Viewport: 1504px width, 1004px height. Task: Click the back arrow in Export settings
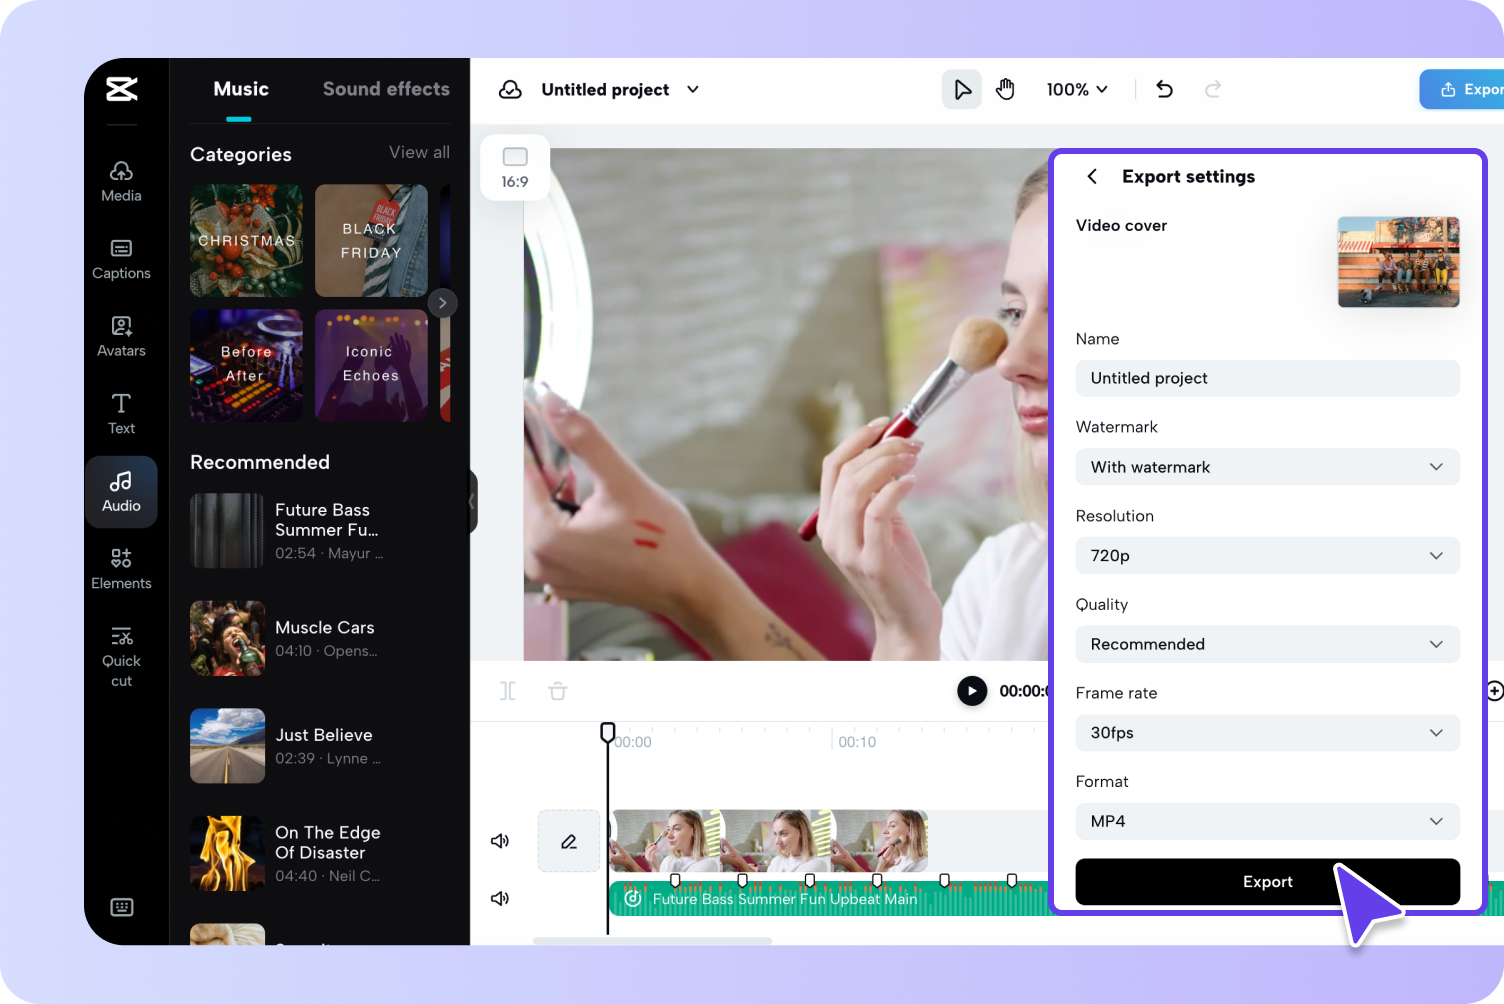[1092, 176]
